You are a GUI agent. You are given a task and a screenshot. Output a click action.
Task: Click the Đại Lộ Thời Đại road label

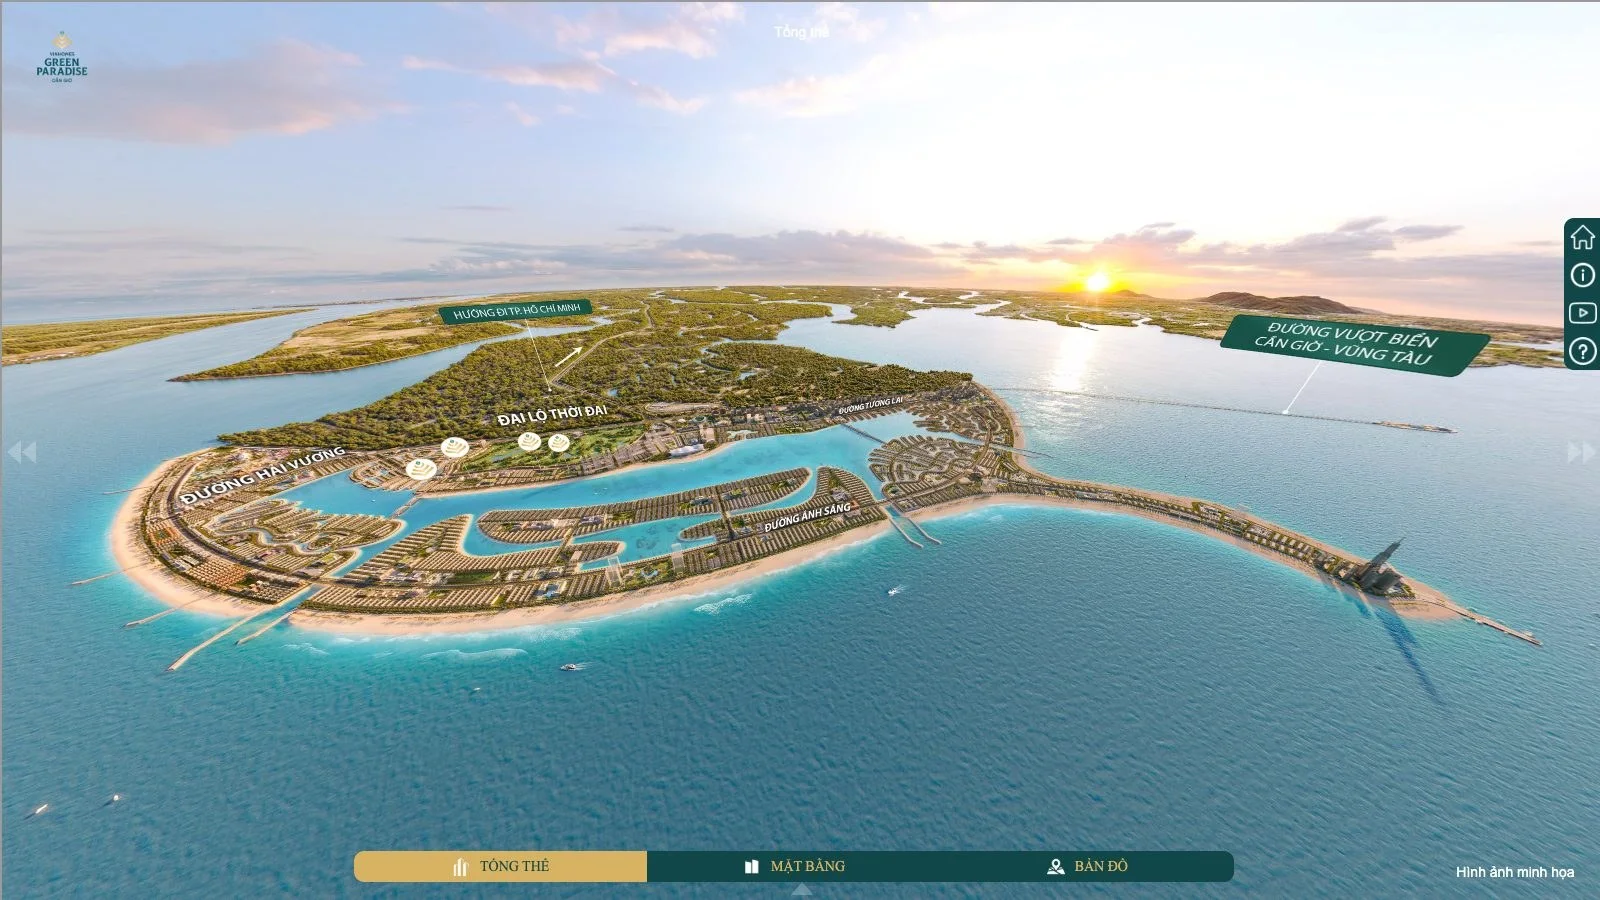(552, 415)
